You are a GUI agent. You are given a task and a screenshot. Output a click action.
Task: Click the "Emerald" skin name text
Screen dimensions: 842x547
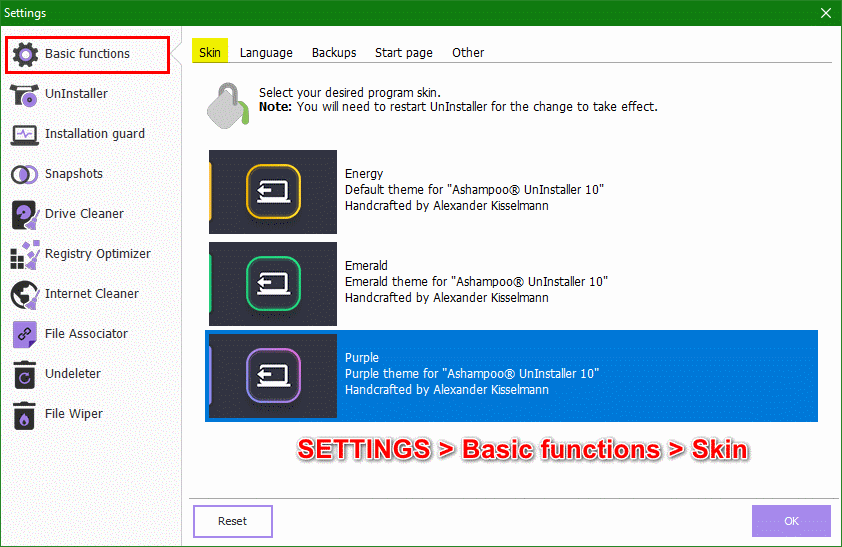pos(366,265)
